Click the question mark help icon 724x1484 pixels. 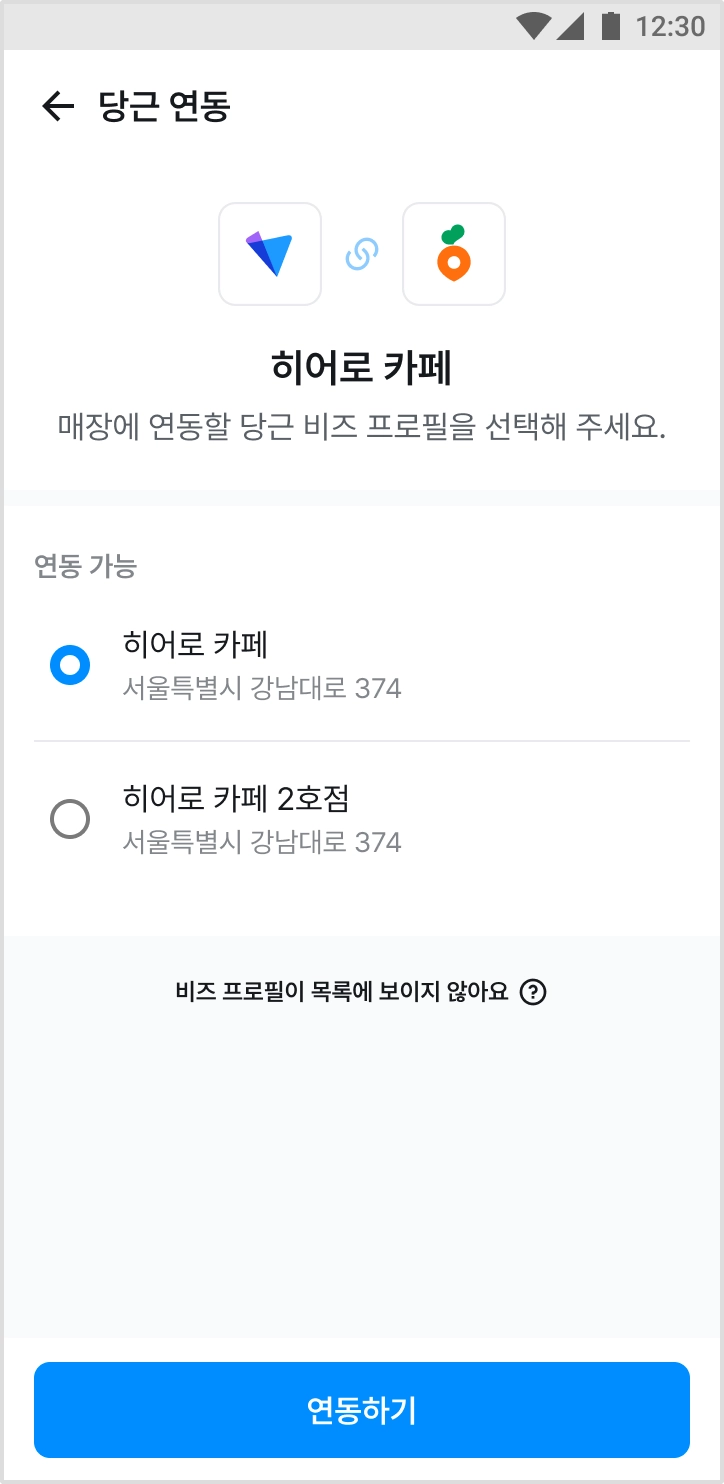534,992
